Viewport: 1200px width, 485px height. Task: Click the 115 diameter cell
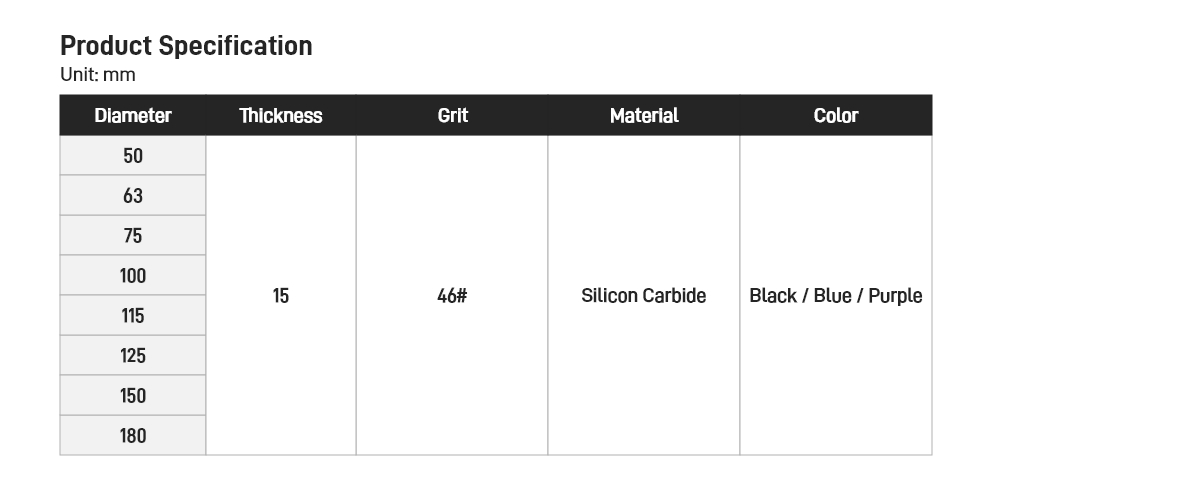[x=133, y=316]
